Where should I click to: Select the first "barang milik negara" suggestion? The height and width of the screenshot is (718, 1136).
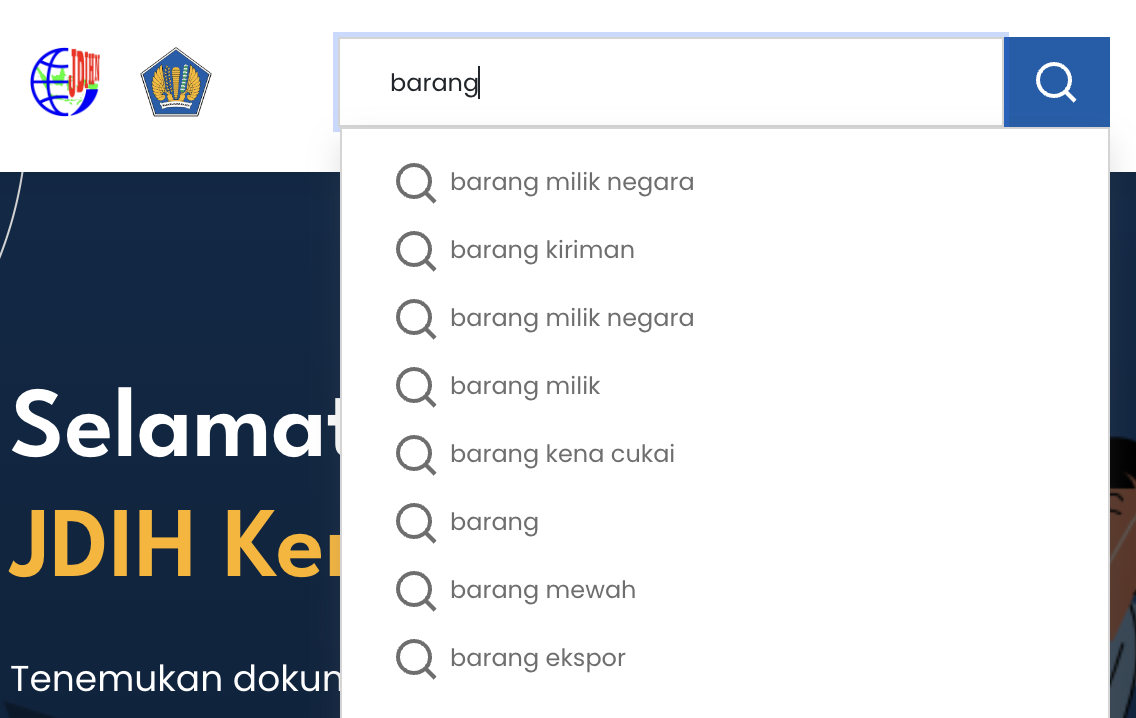pos(572,182)
